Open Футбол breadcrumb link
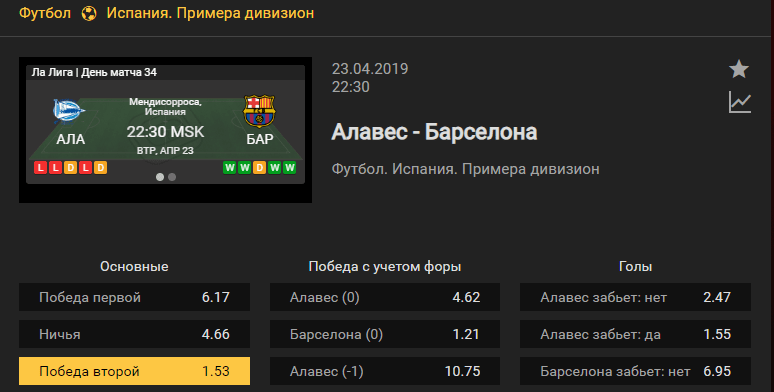This screenshot has width=774, height=392. (45, 13)
